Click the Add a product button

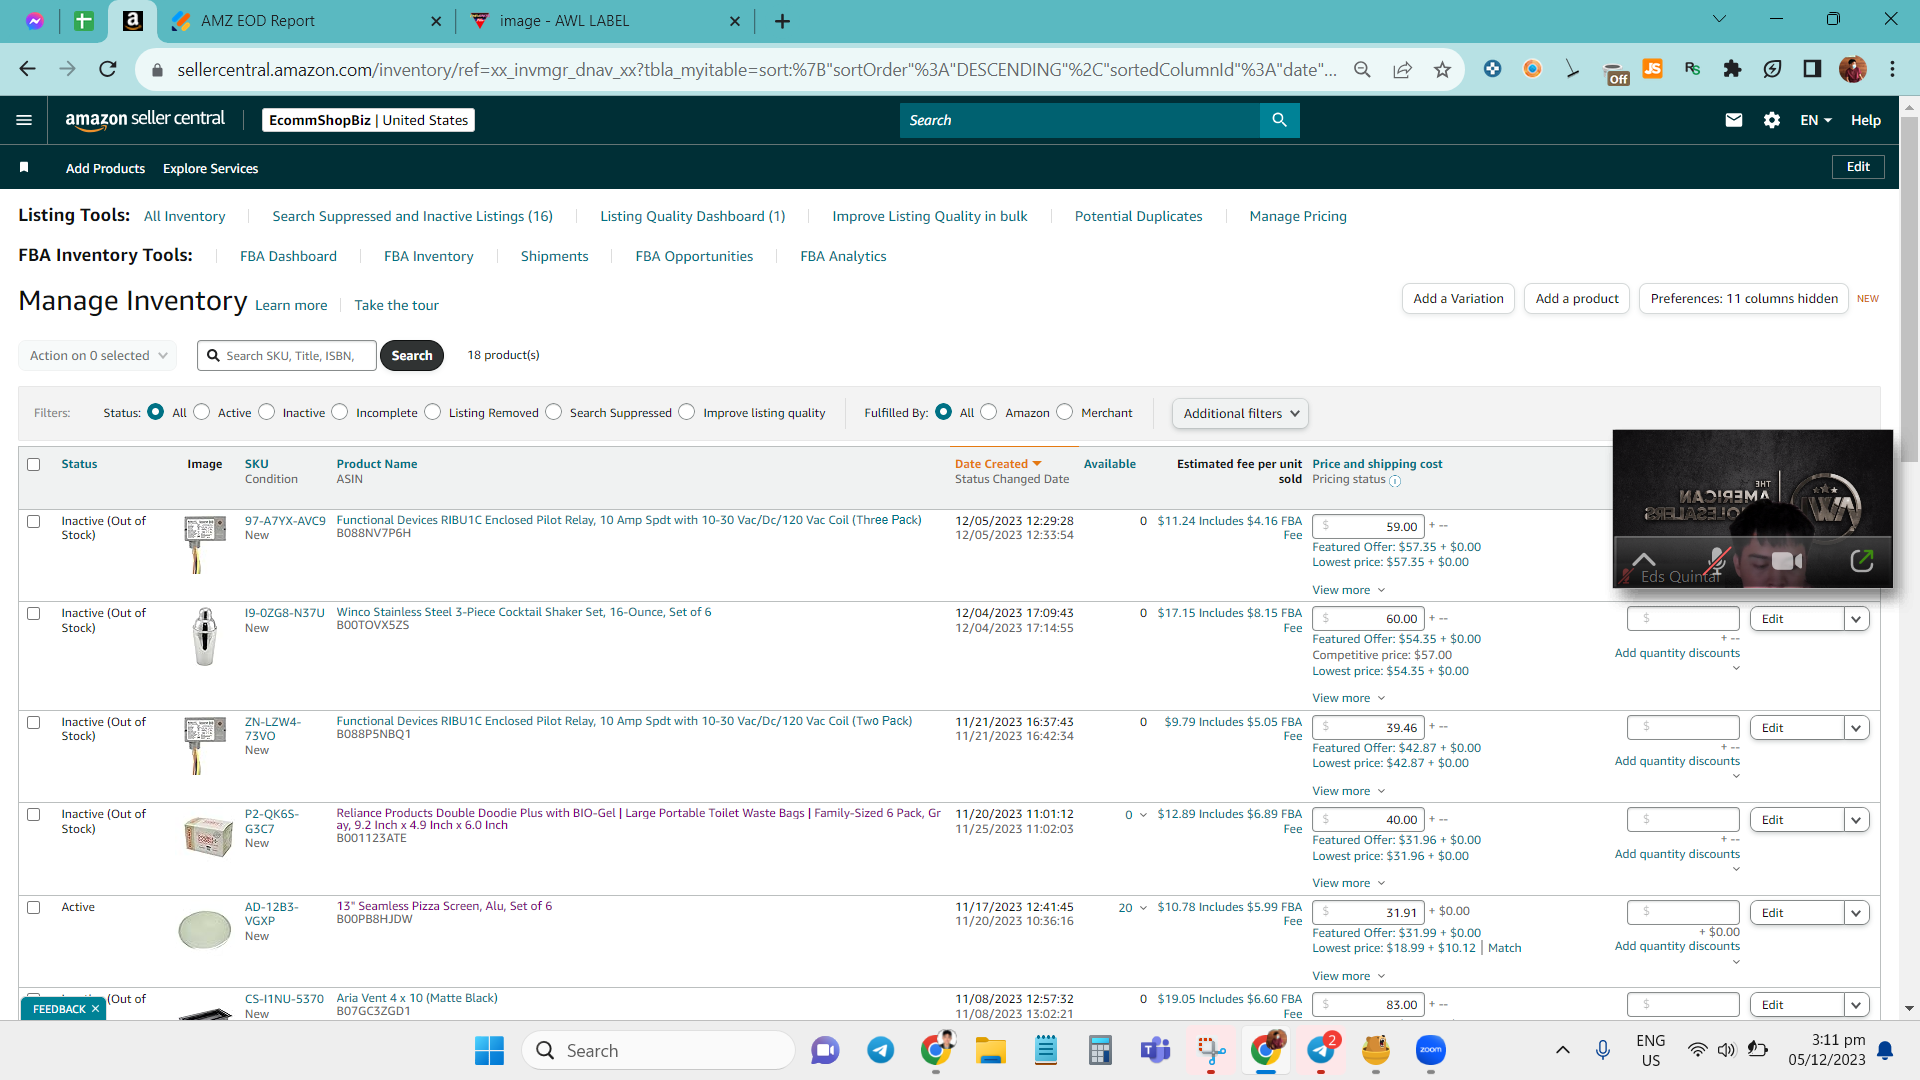pyautogui.click(x=1577, y=298)
